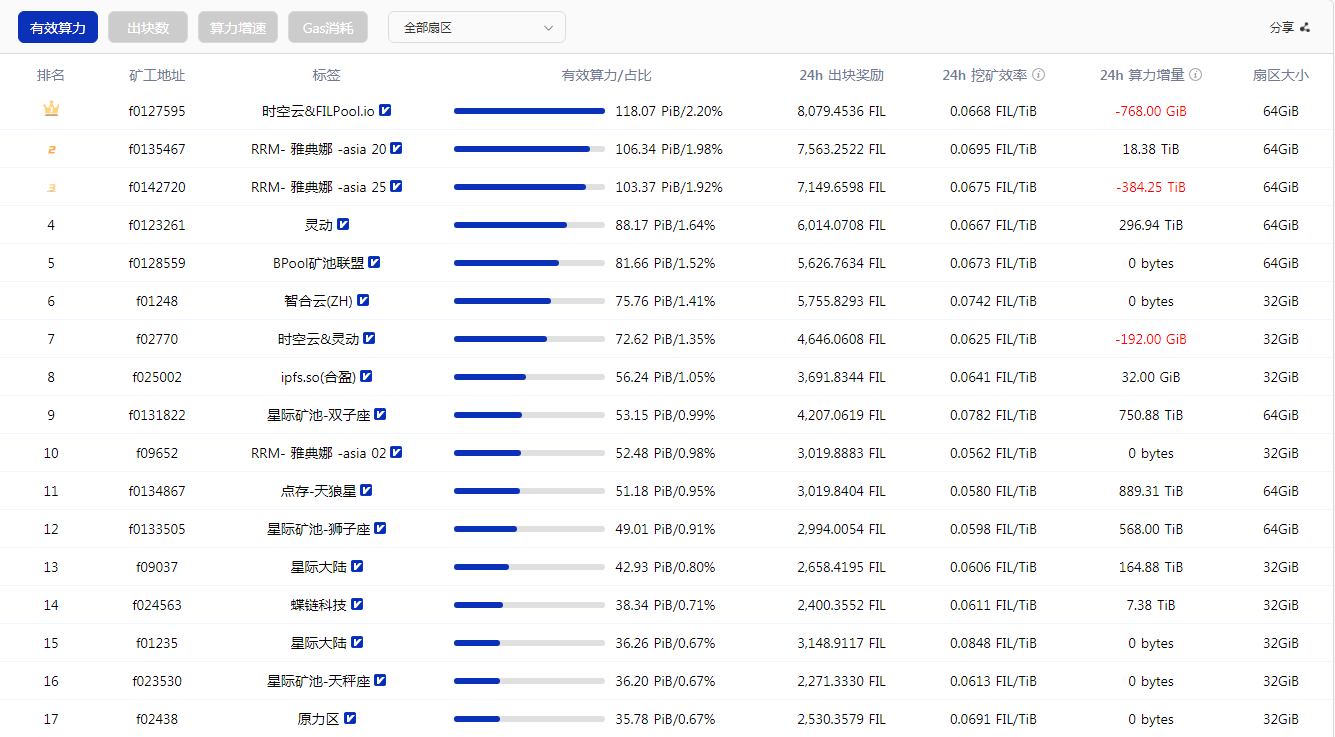
Task: Click miner address f024563
Action: [x=157, y=605]
